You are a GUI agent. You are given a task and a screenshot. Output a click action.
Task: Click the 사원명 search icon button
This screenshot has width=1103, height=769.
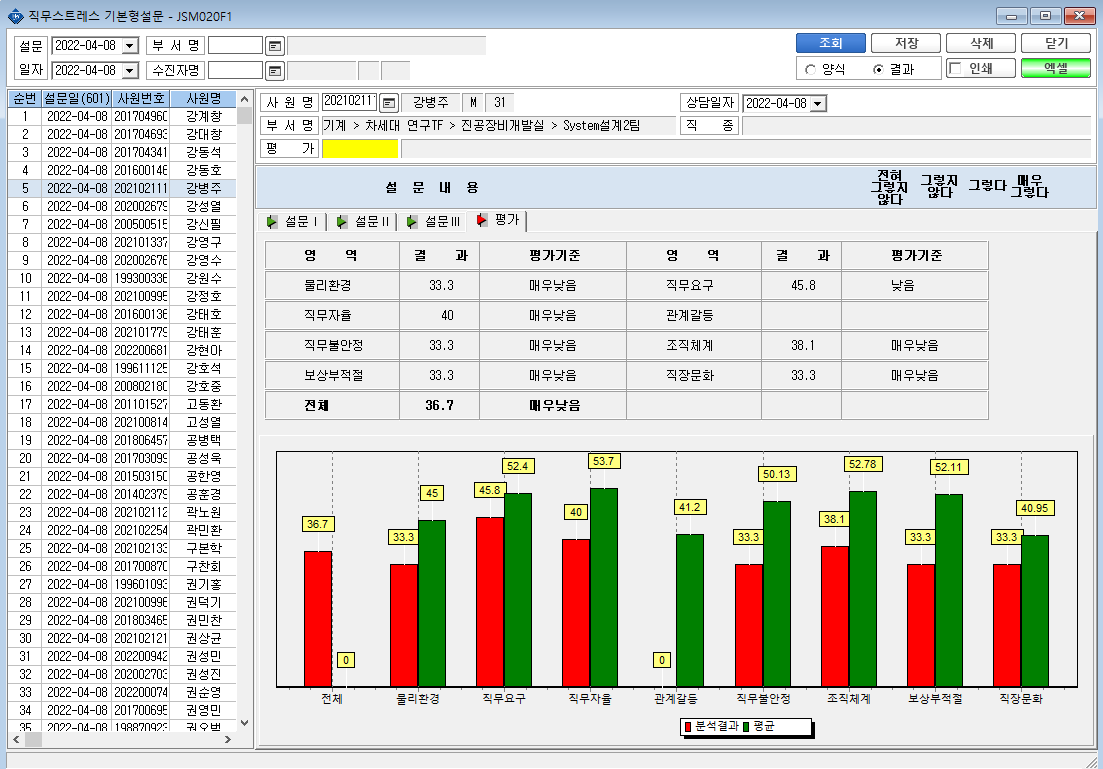click(x=388, y=103)
